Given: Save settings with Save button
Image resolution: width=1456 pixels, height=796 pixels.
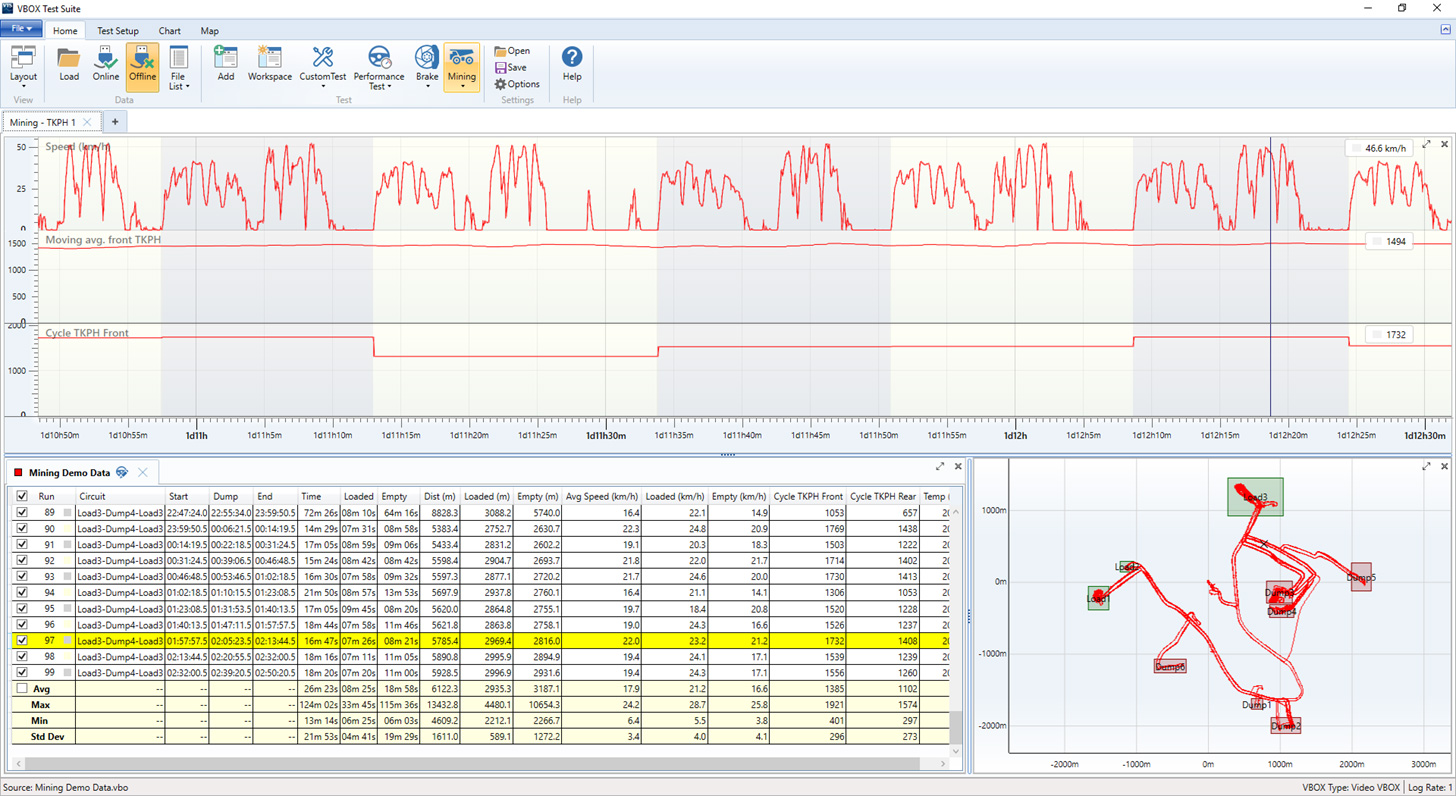Looking at the screenshot, I should [x=511, y=68].
